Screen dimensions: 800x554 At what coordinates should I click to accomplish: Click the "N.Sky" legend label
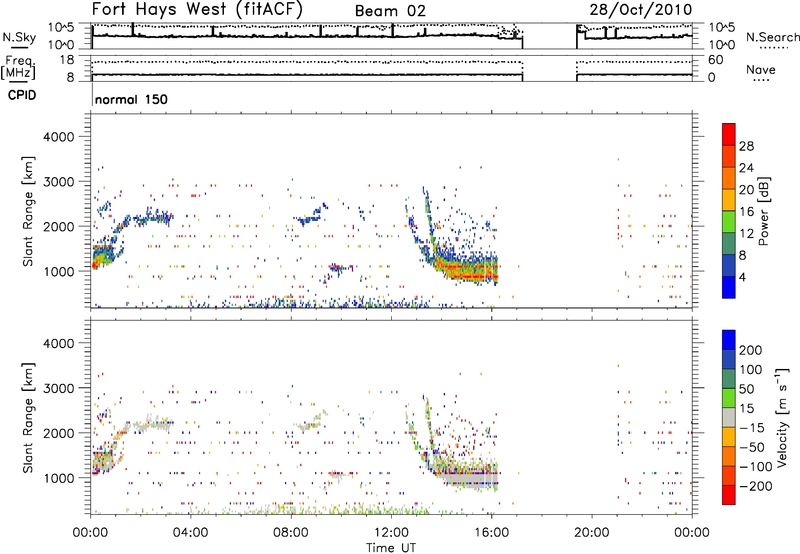point(19,37)
